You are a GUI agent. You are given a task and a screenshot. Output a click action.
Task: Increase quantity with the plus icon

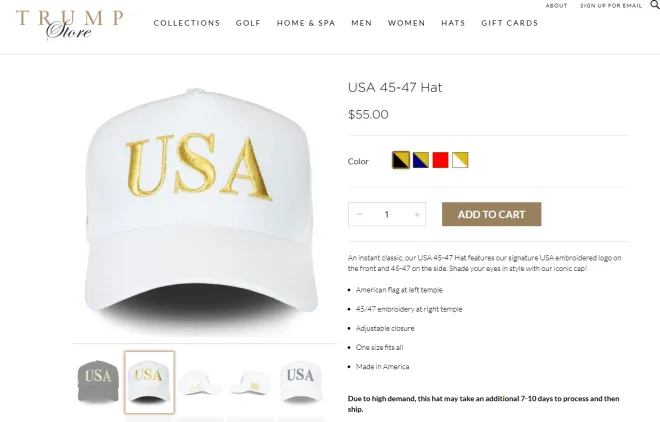(x=417, y=214)
